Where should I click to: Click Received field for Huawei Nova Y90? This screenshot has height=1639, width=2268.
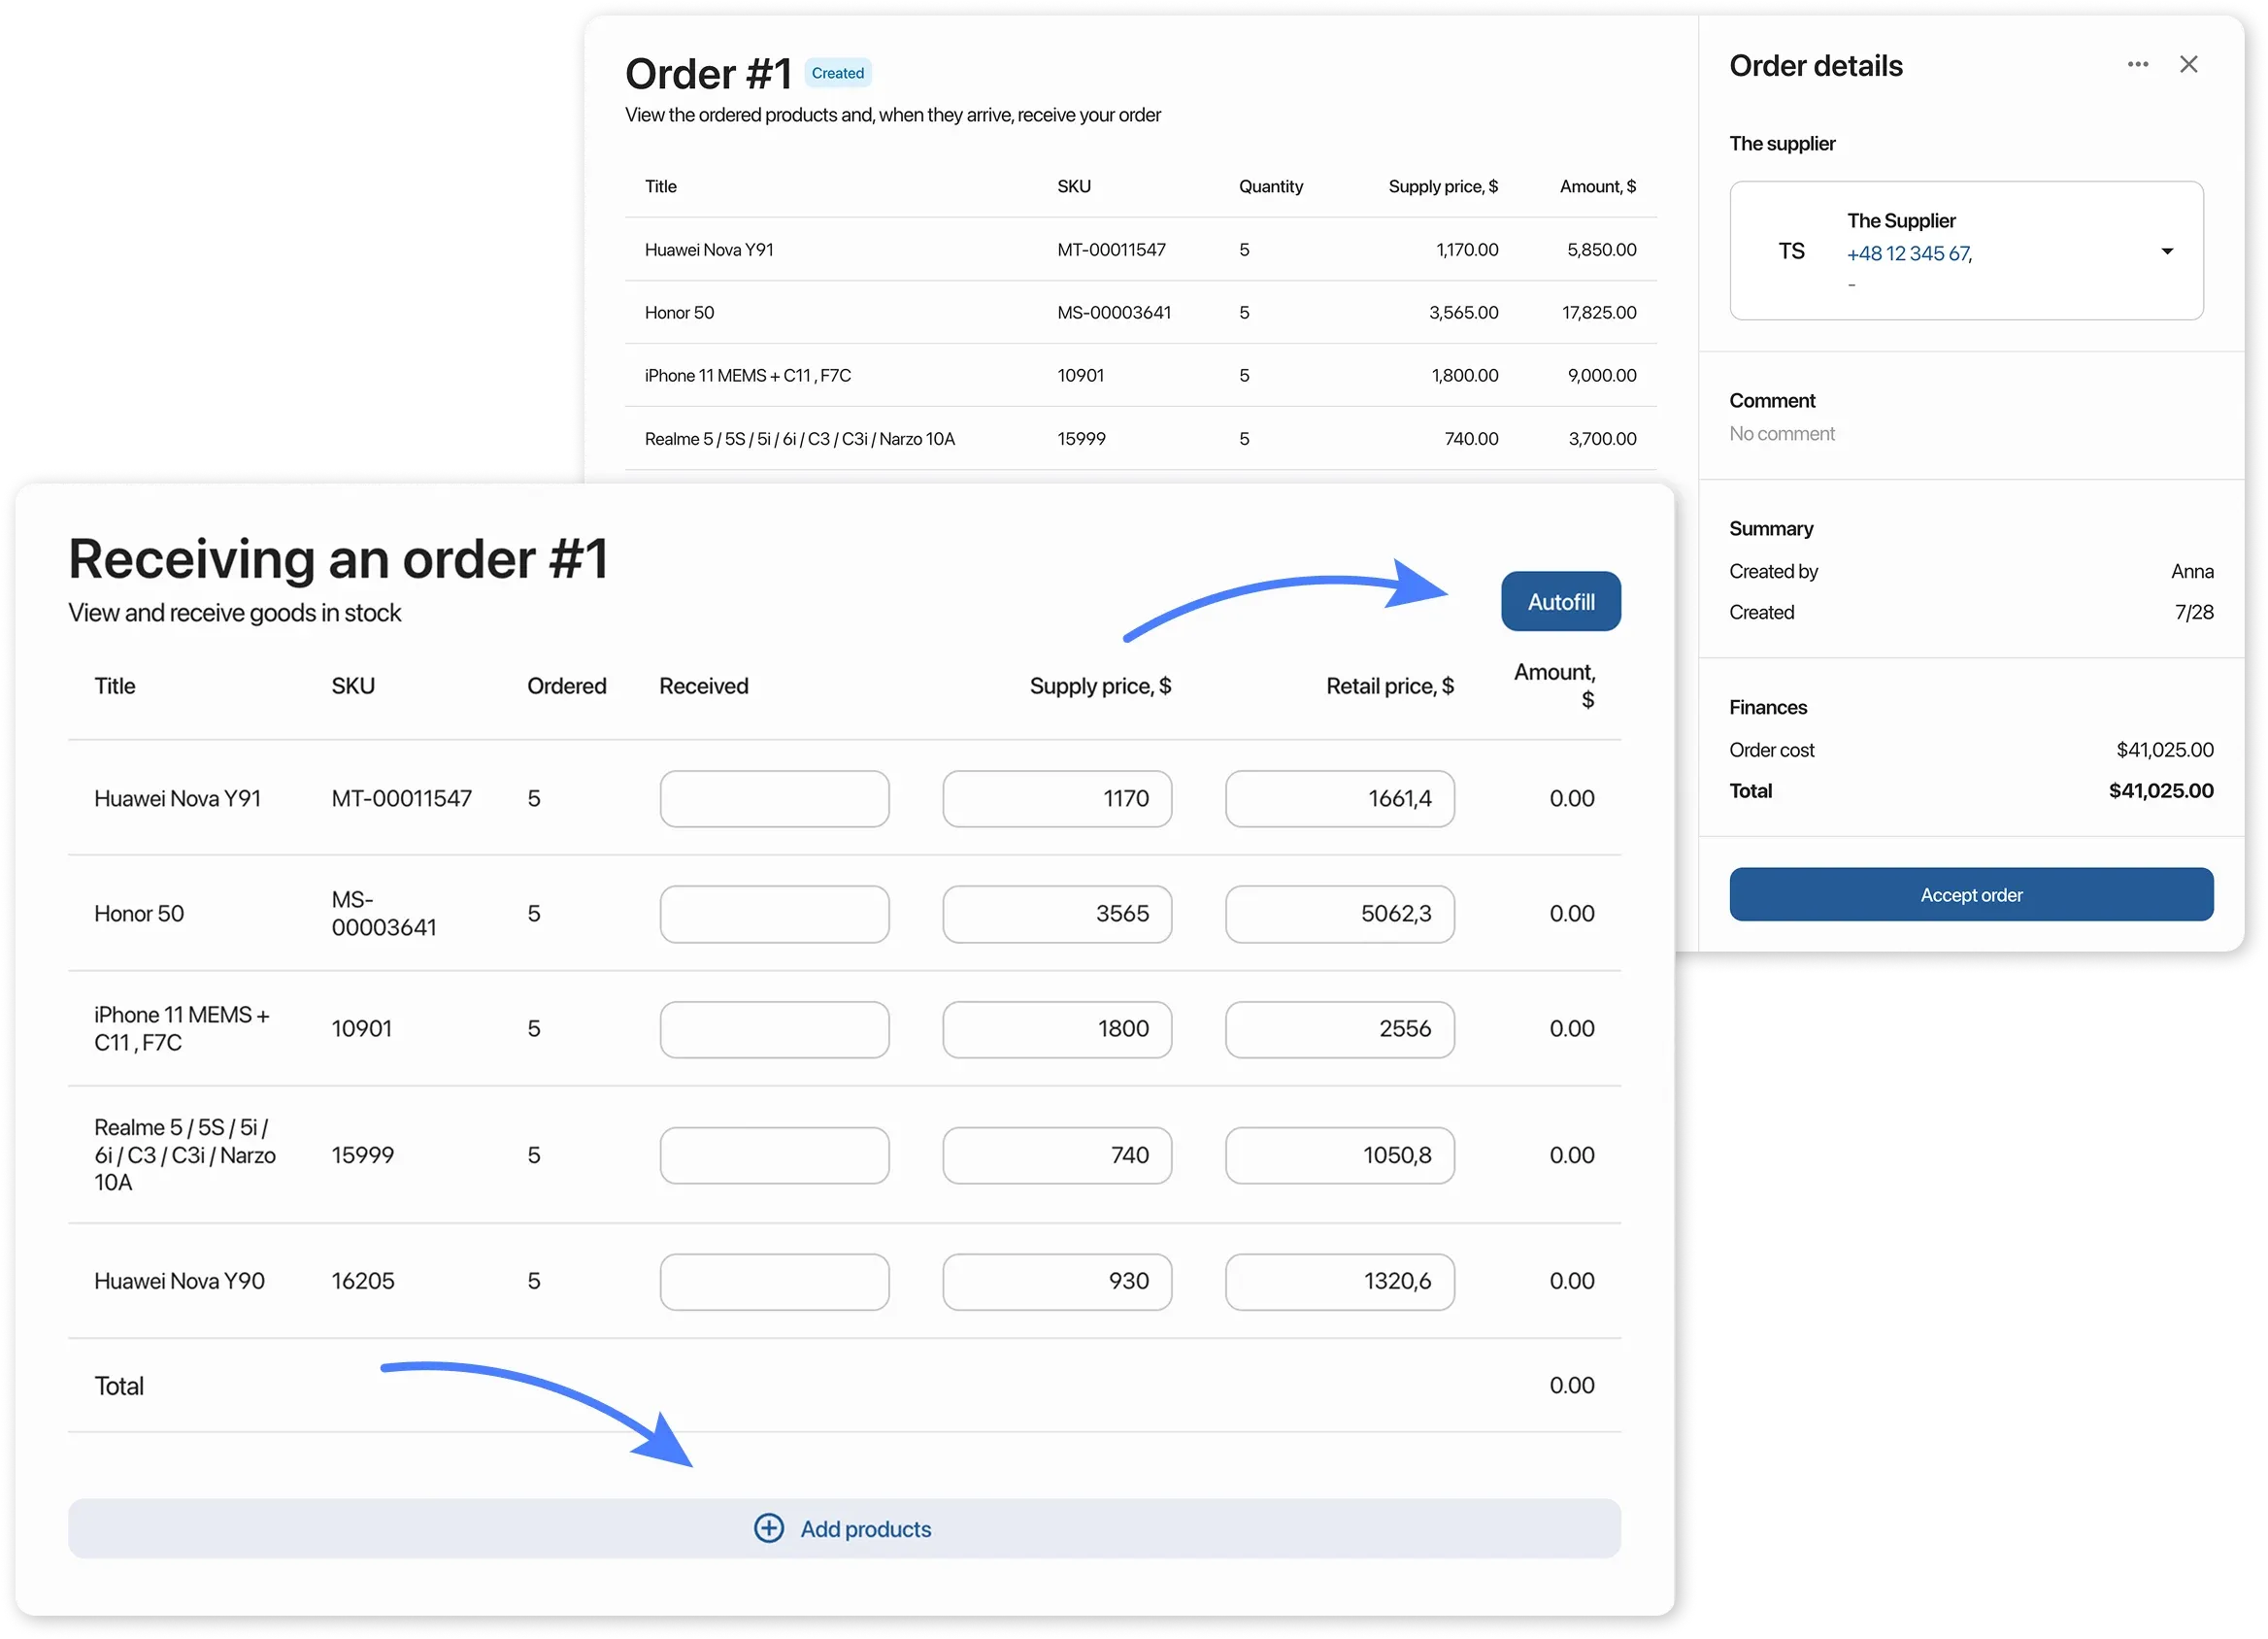774,1281
